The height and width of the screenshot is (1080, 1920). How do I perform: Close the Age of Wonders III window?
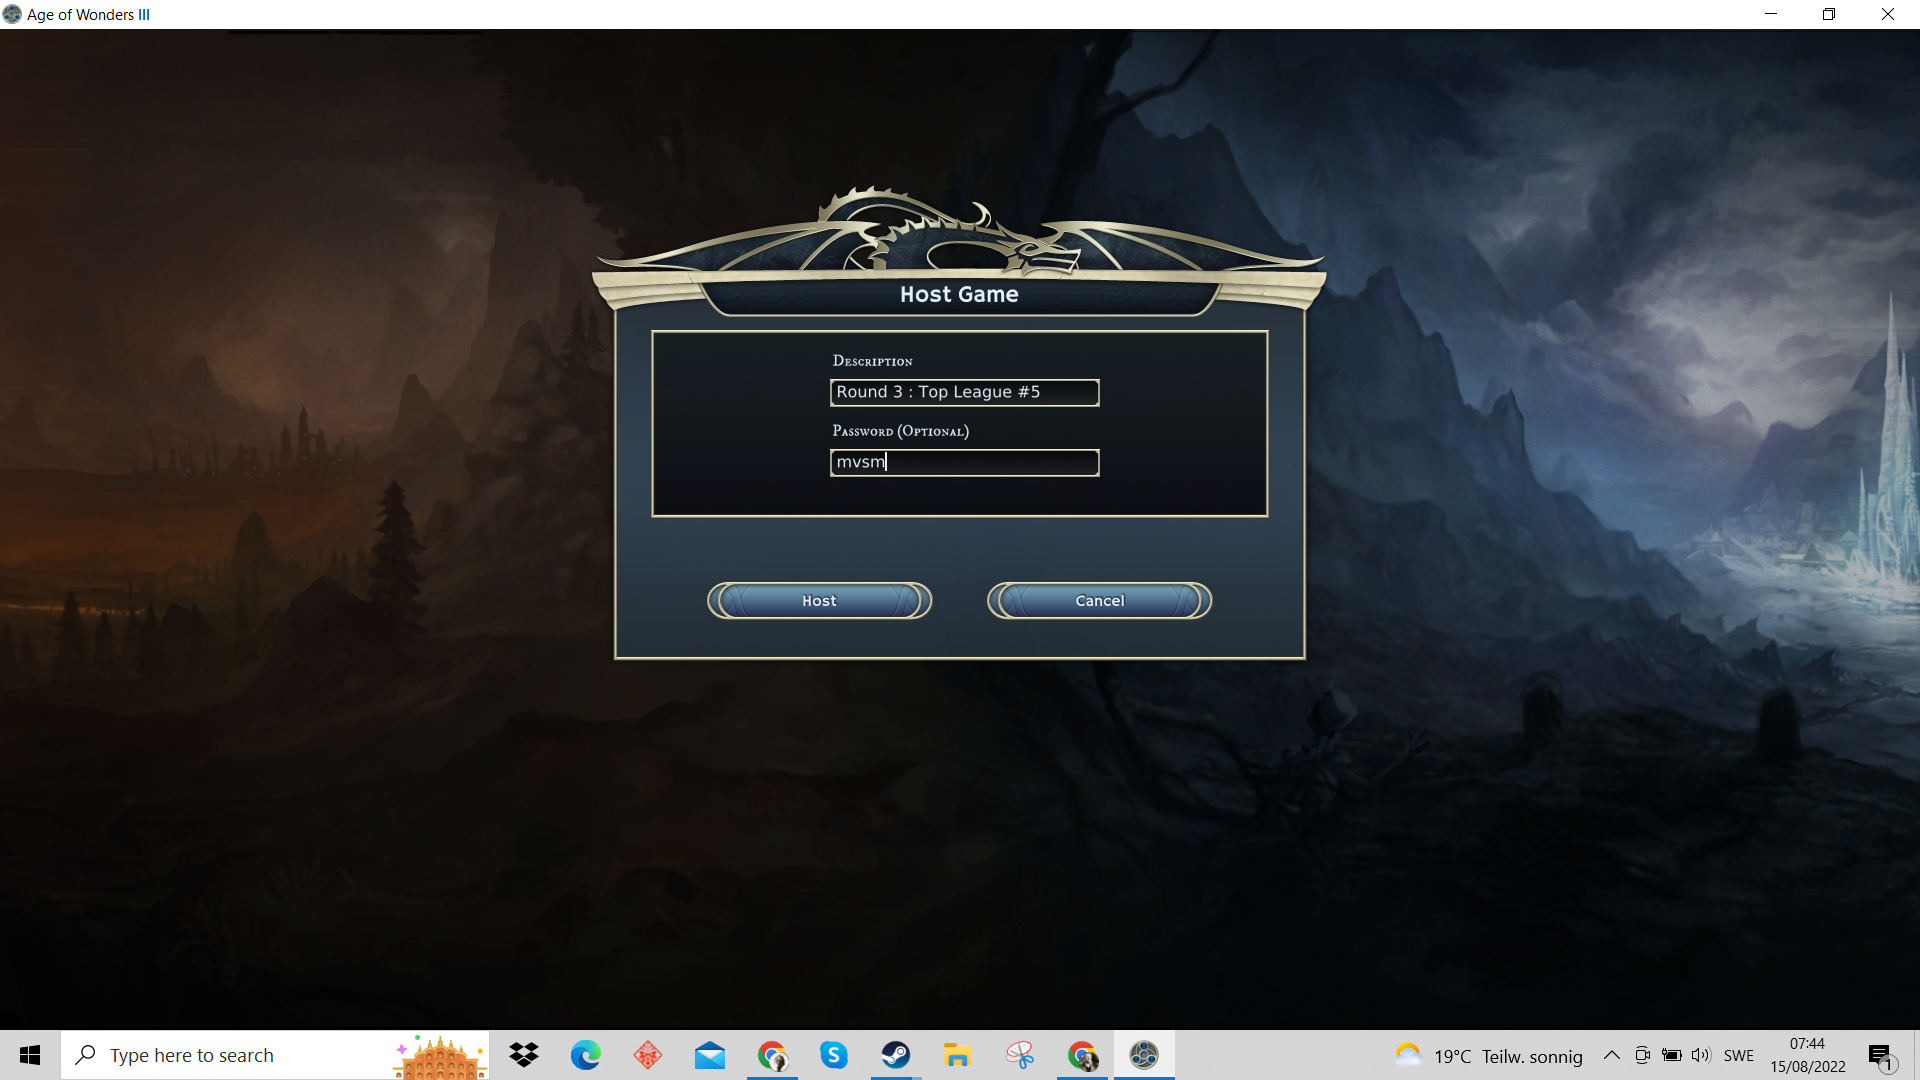(1888, 14)
